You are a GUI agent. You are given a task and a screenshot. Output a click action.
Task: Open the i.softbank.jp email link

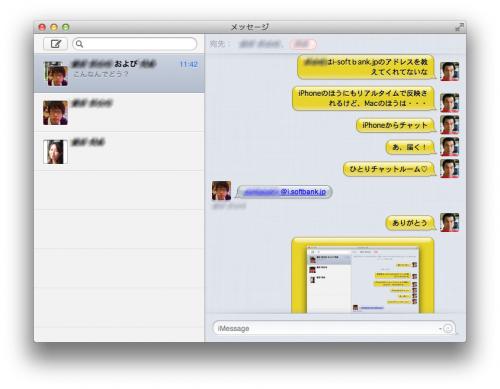click(285, 192)
